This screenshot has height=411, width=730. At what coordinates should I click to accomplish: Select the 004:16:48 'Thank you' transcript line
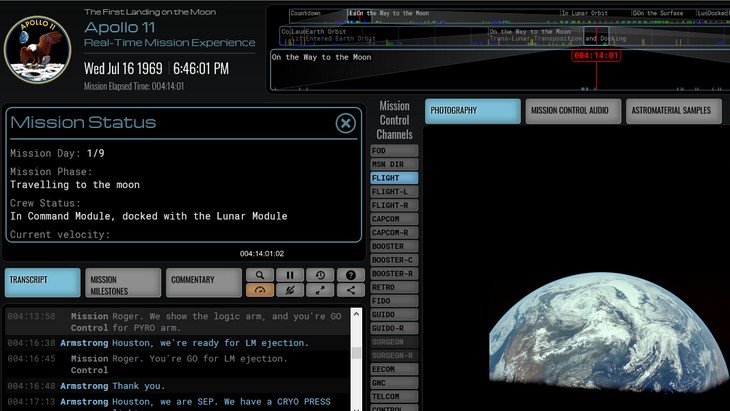point(177,386)
